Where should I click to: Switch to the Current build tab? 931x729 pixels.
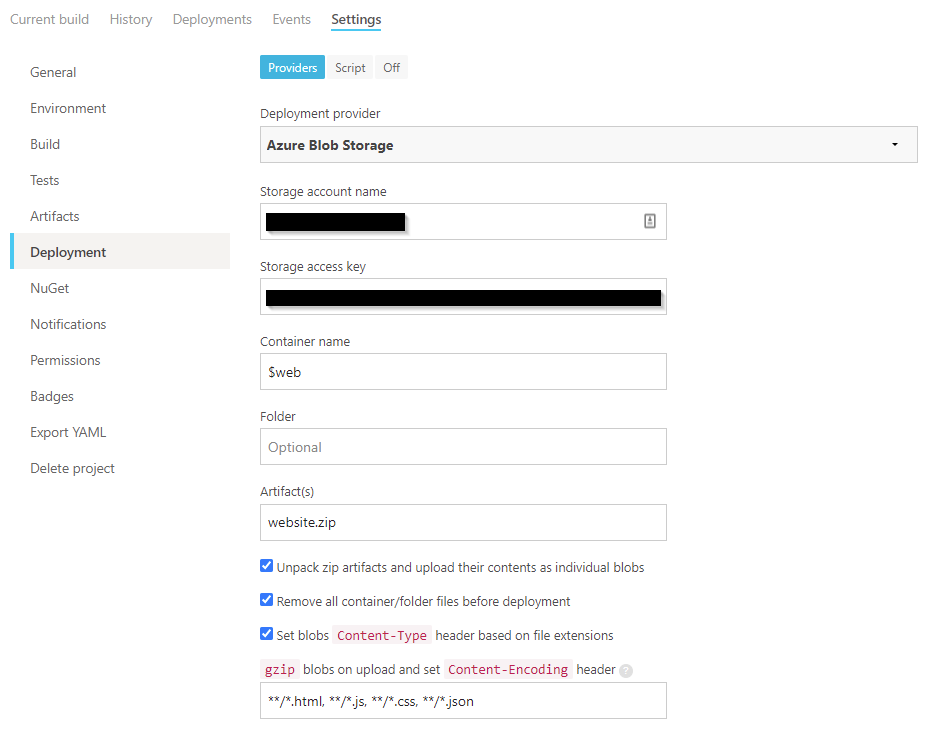(49, 19)
